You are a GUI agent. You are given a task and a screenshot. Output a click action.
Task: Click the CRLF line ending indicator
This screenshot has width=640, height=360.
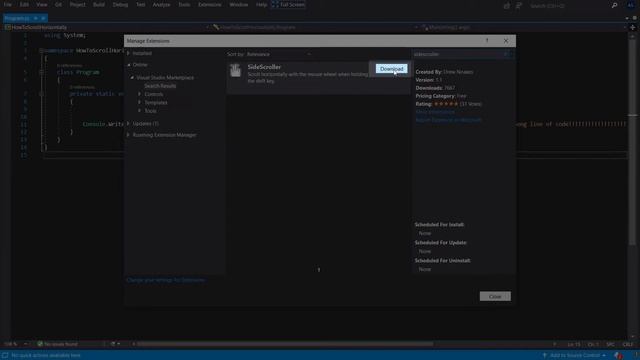pos(628,344)
